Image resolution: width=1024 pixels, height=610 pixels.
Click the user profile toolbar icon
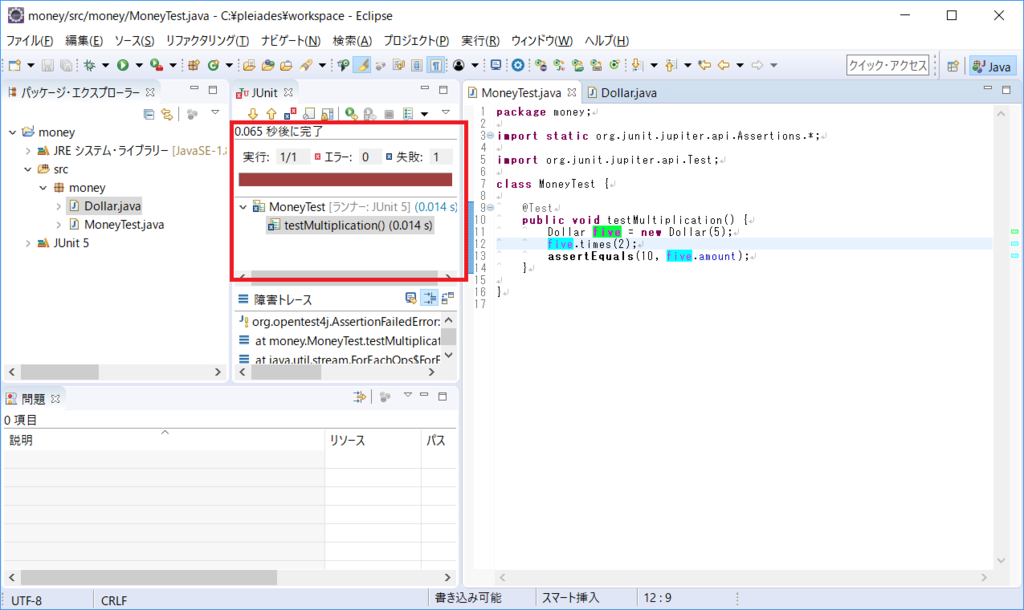(x=459, y=65)
